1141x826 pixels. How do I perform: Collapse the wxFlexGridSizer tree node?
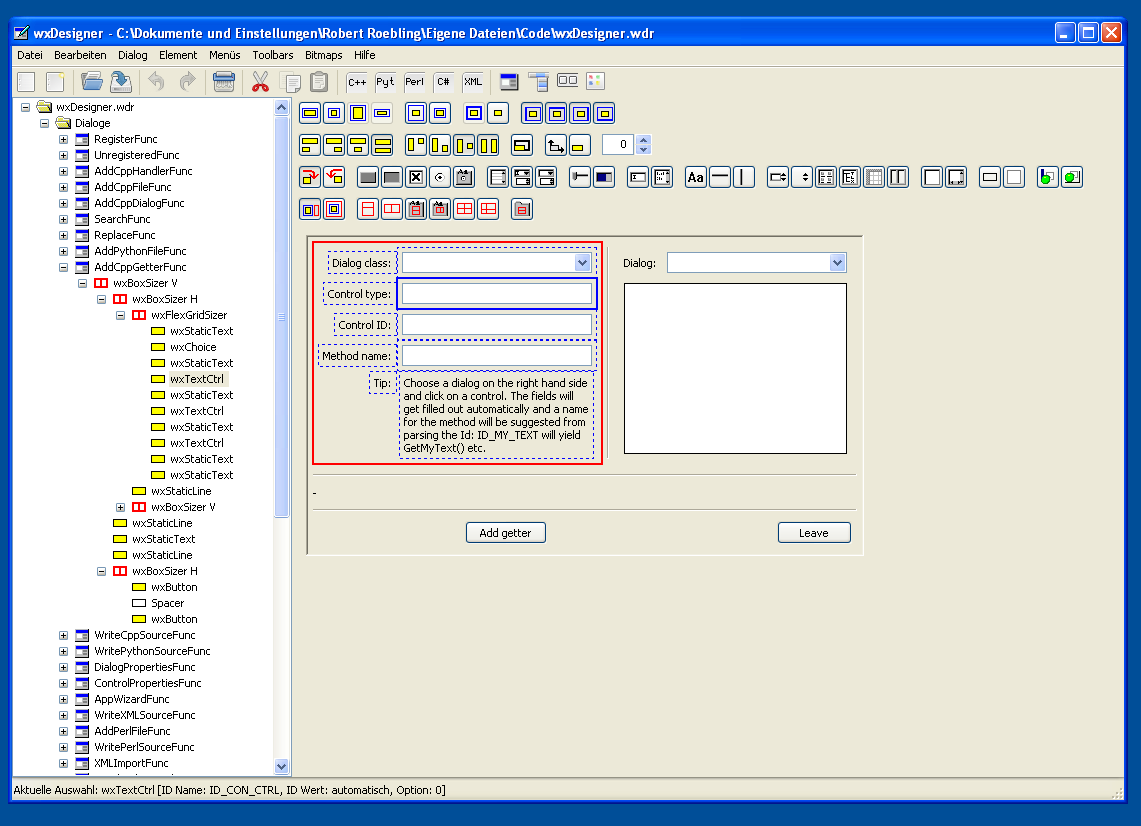coord(120,315)
